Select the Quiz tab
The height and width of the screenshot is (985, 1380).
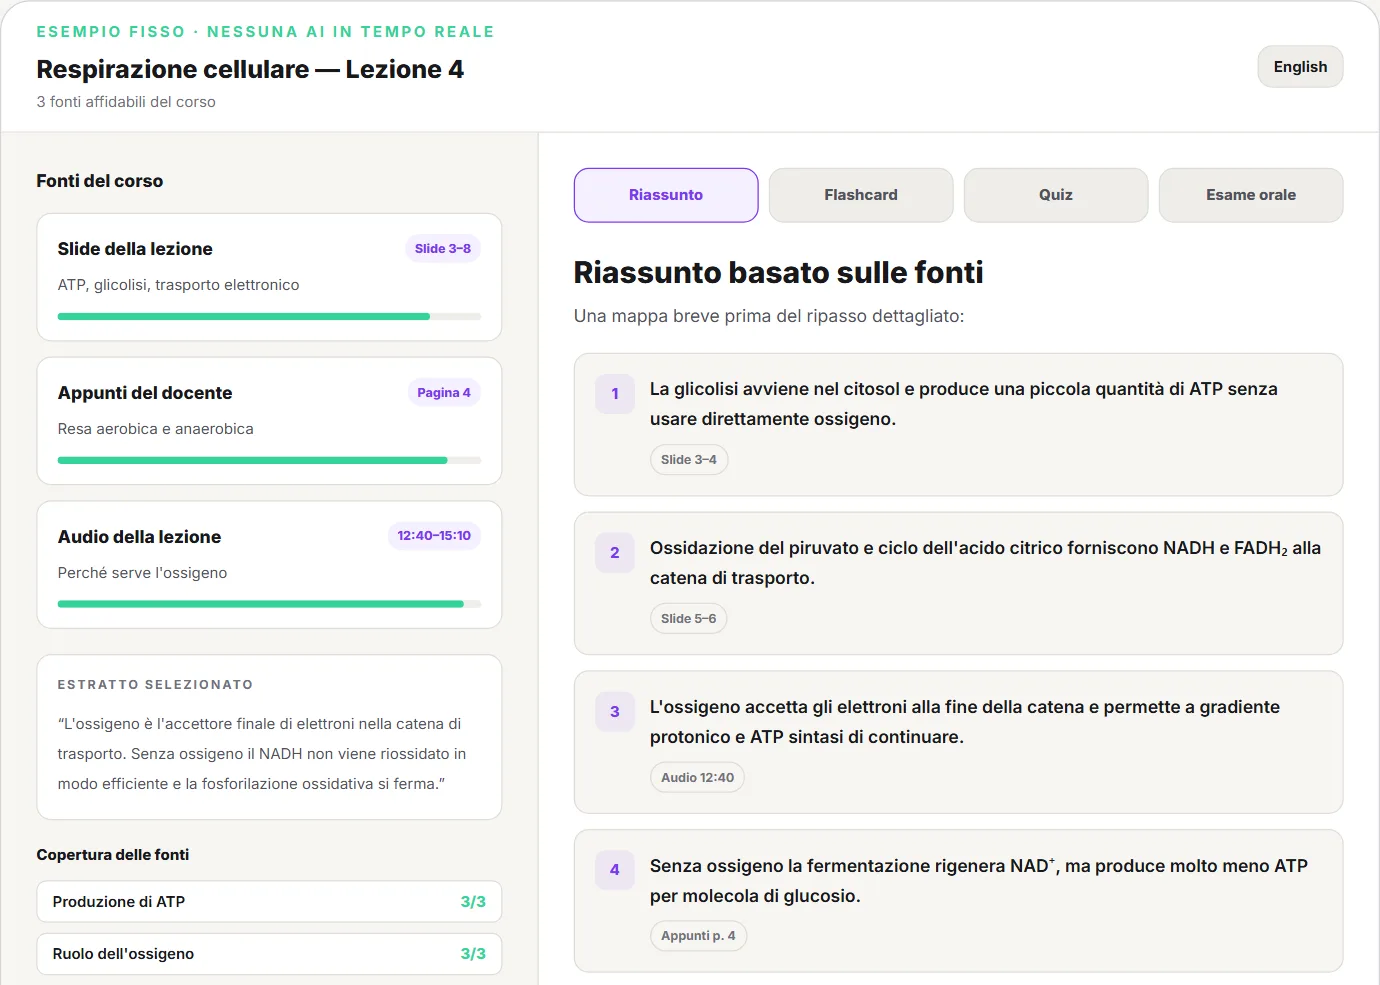coord(1056,195)
